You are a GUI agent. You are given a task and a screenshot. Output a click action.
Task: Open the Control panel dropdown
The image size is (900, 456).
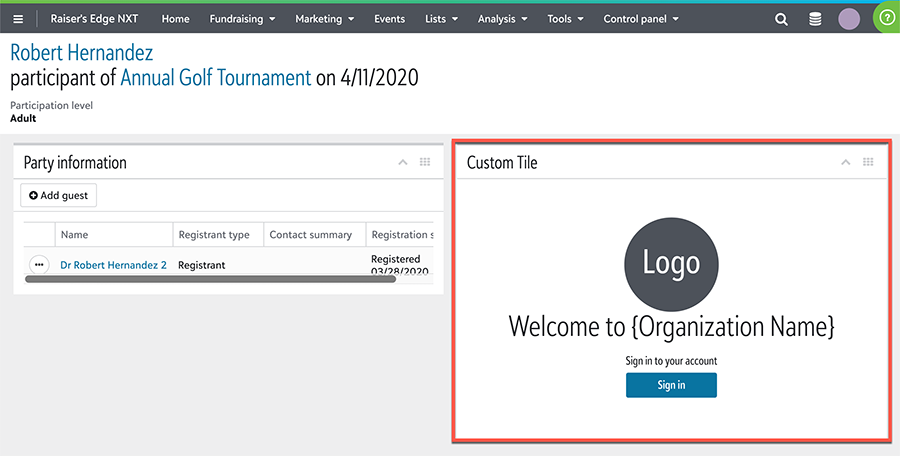tap(640, 19)
